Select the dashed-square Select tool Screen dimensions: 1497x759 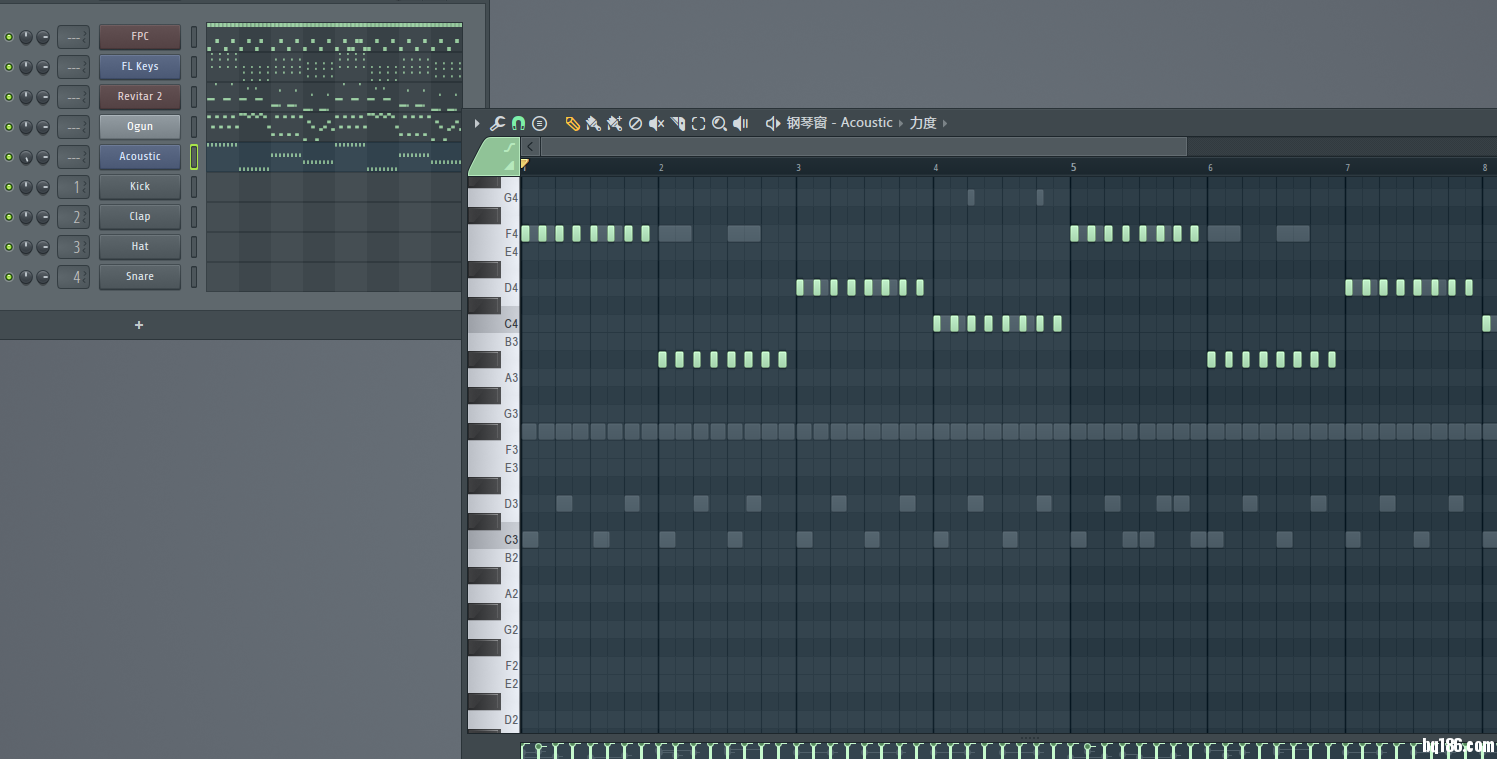tap(698, 123)
